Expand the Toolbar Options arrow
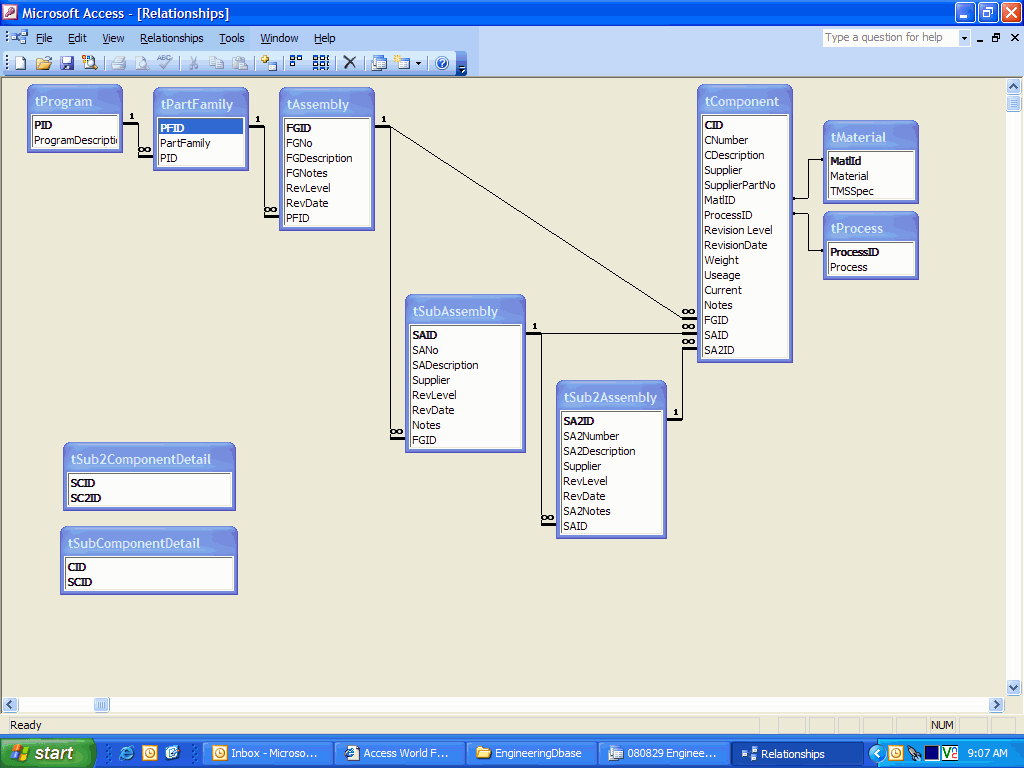This screenshot has height=768, width=1024. pyautogui.click(x=462, y=65)
